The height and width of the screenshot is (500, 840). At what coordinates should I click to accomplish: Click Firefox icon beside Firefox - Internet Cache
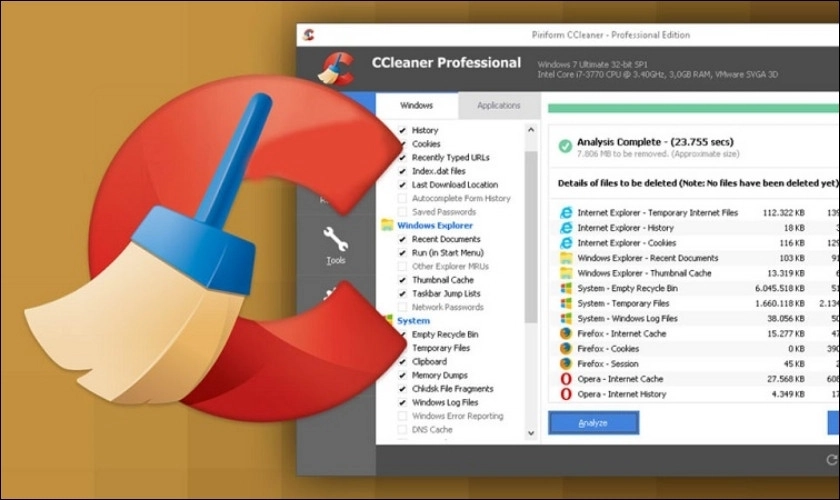pos(566,334)
